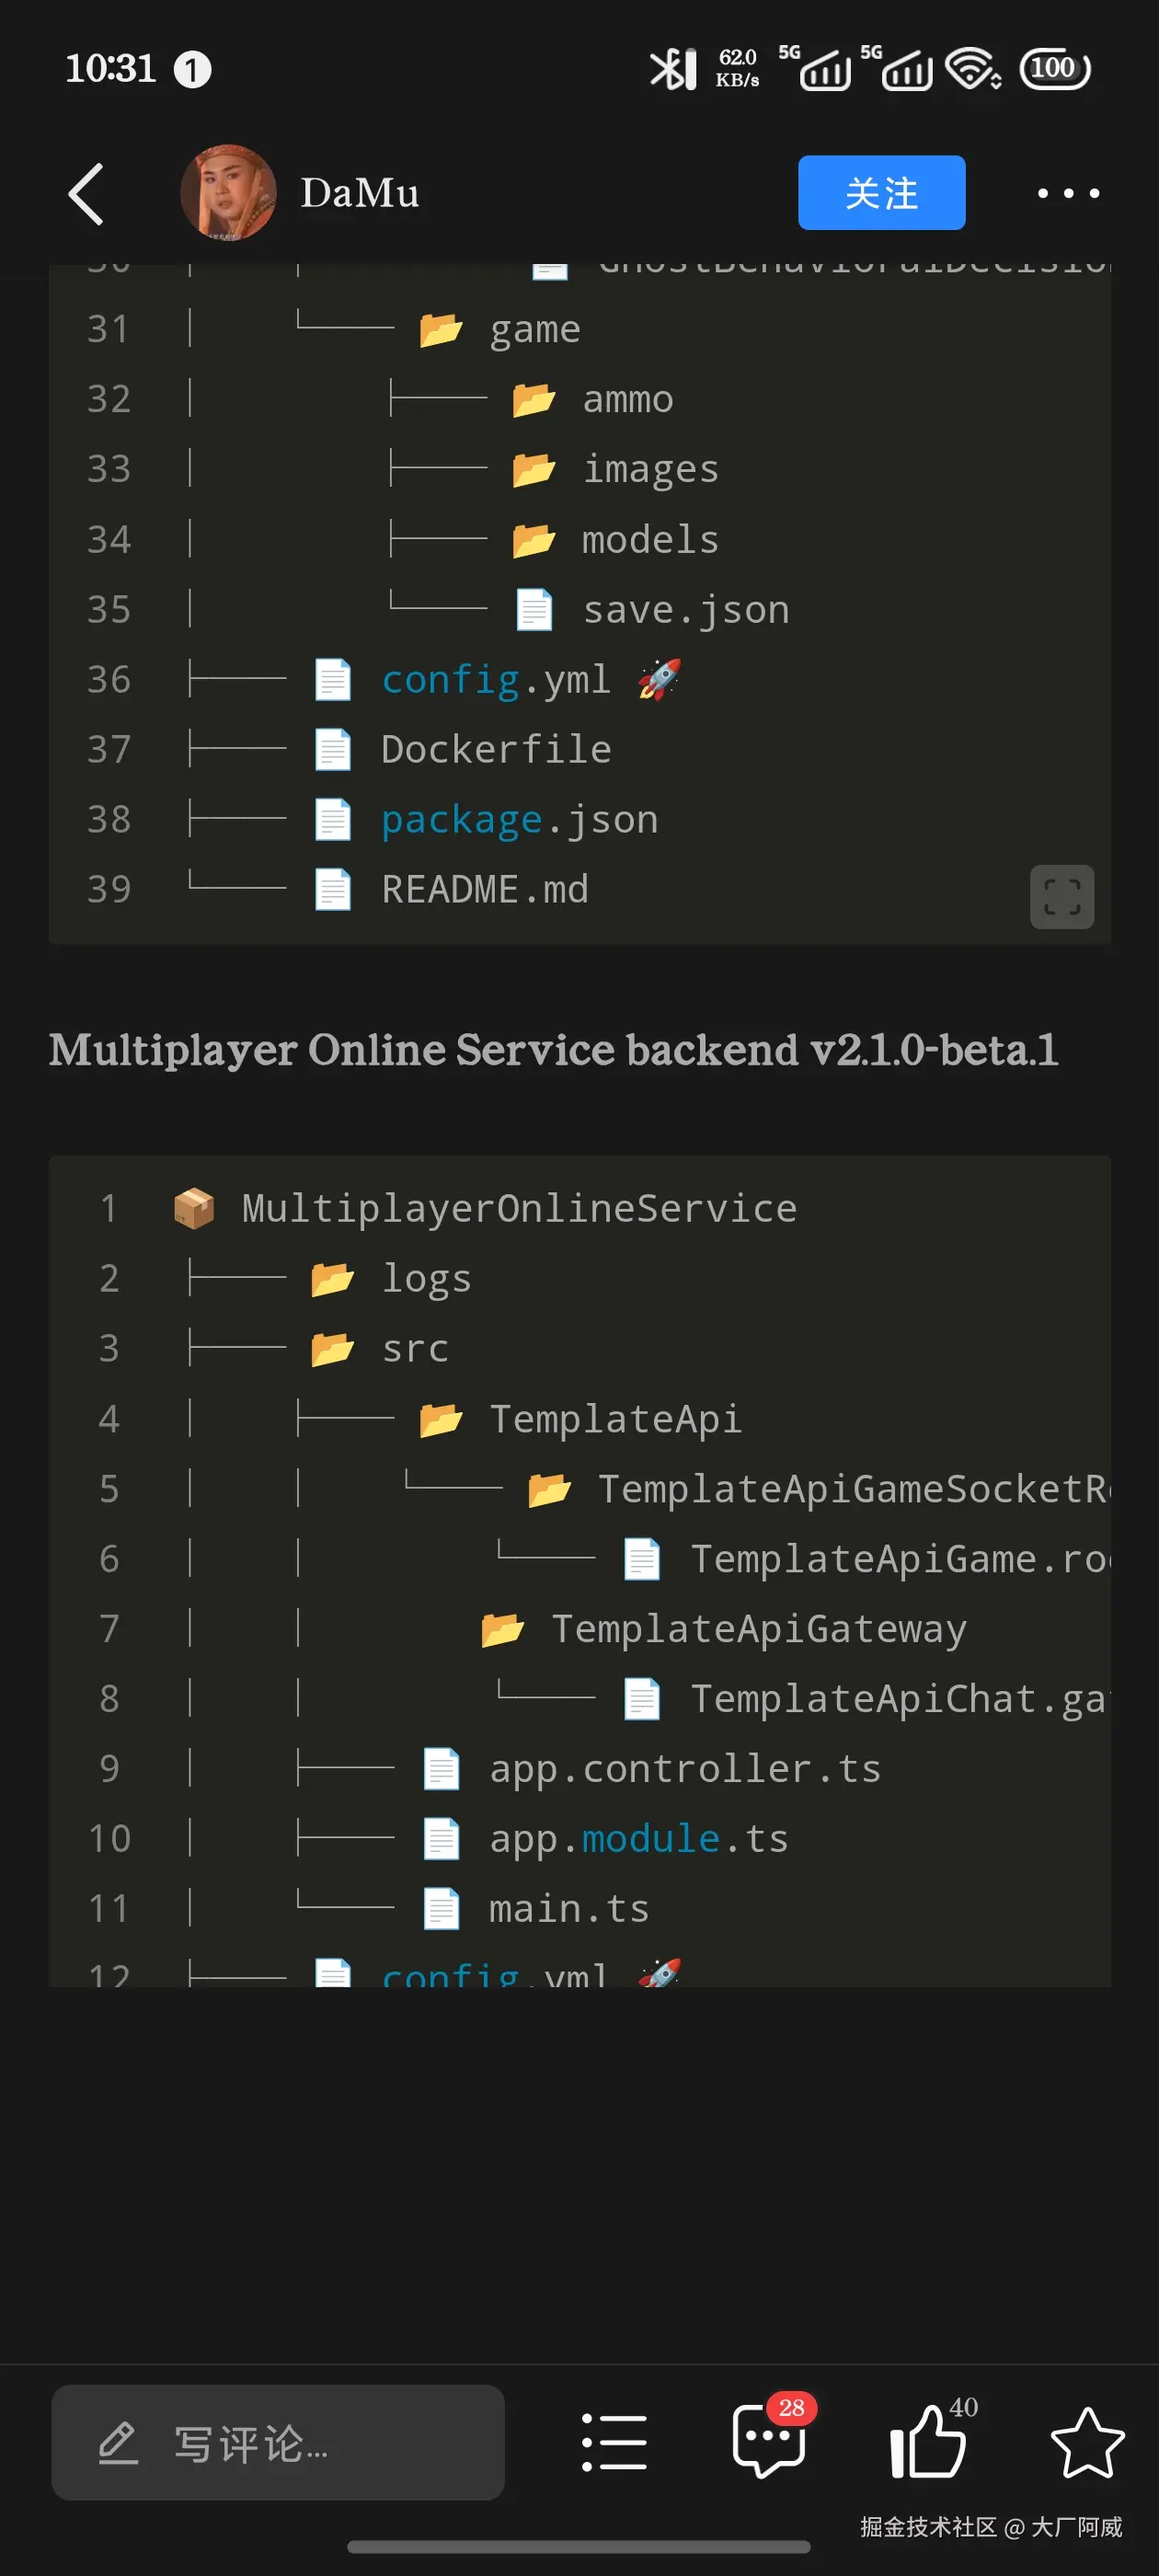Open the three-dot more options menu

click(1067, 193)
